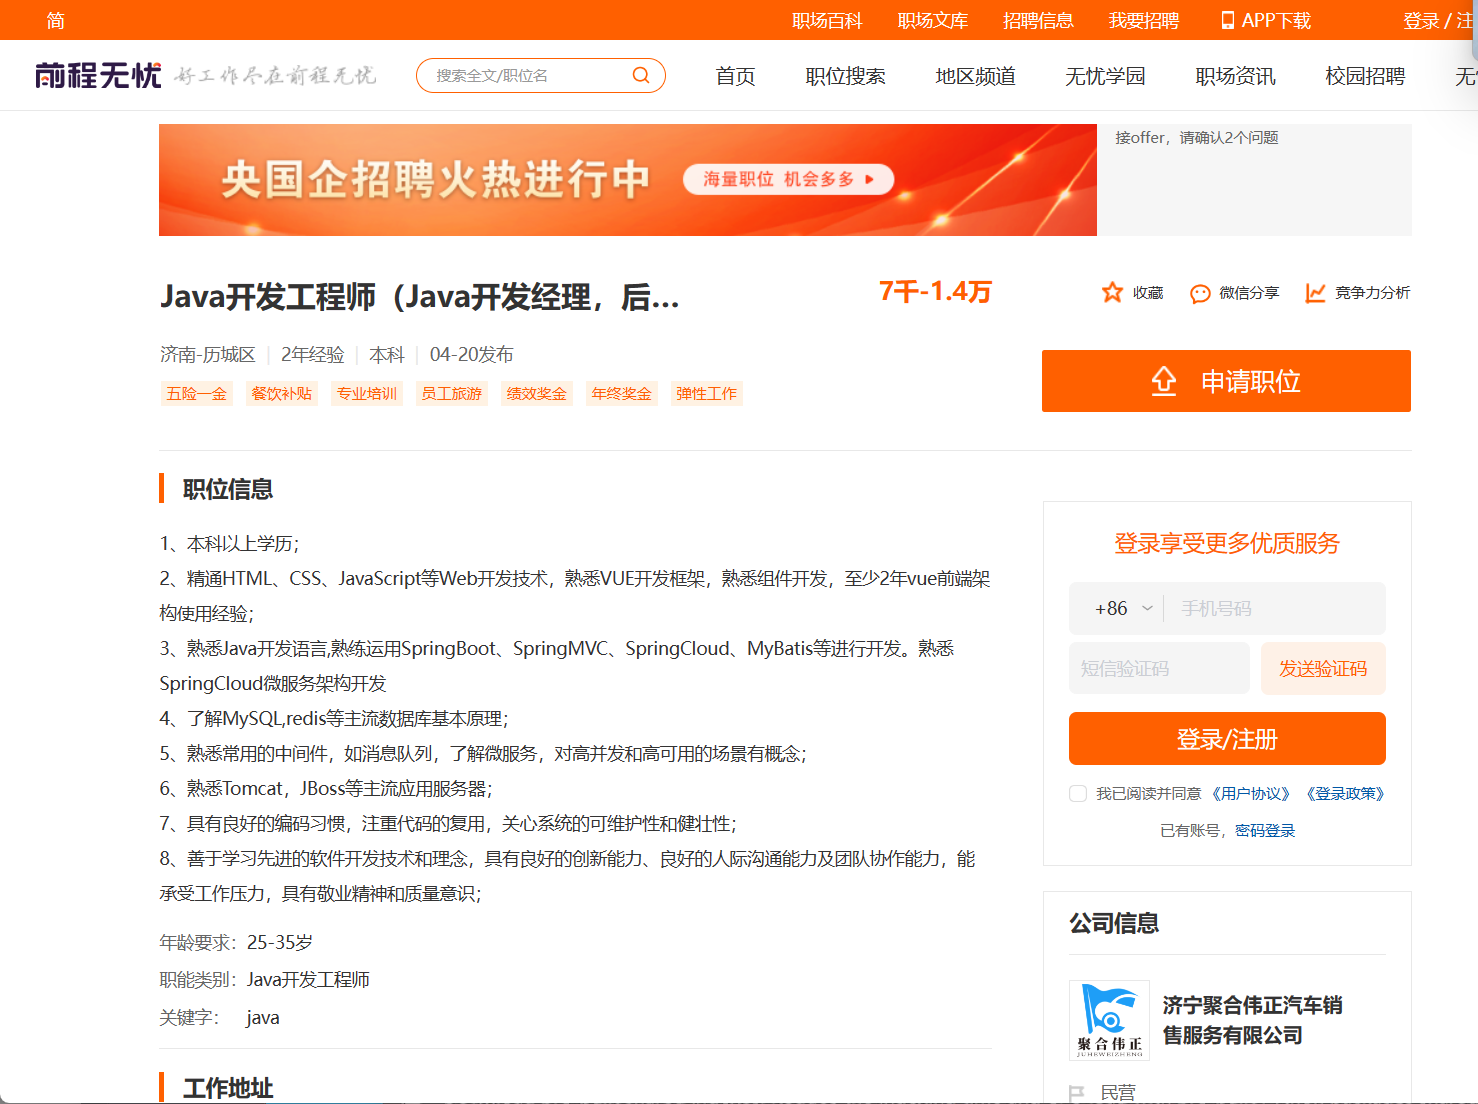Screen dimensions: 1478x1104
Task: Switch to 职位搜索 in the navigation
Action: (x=845, y=76)
